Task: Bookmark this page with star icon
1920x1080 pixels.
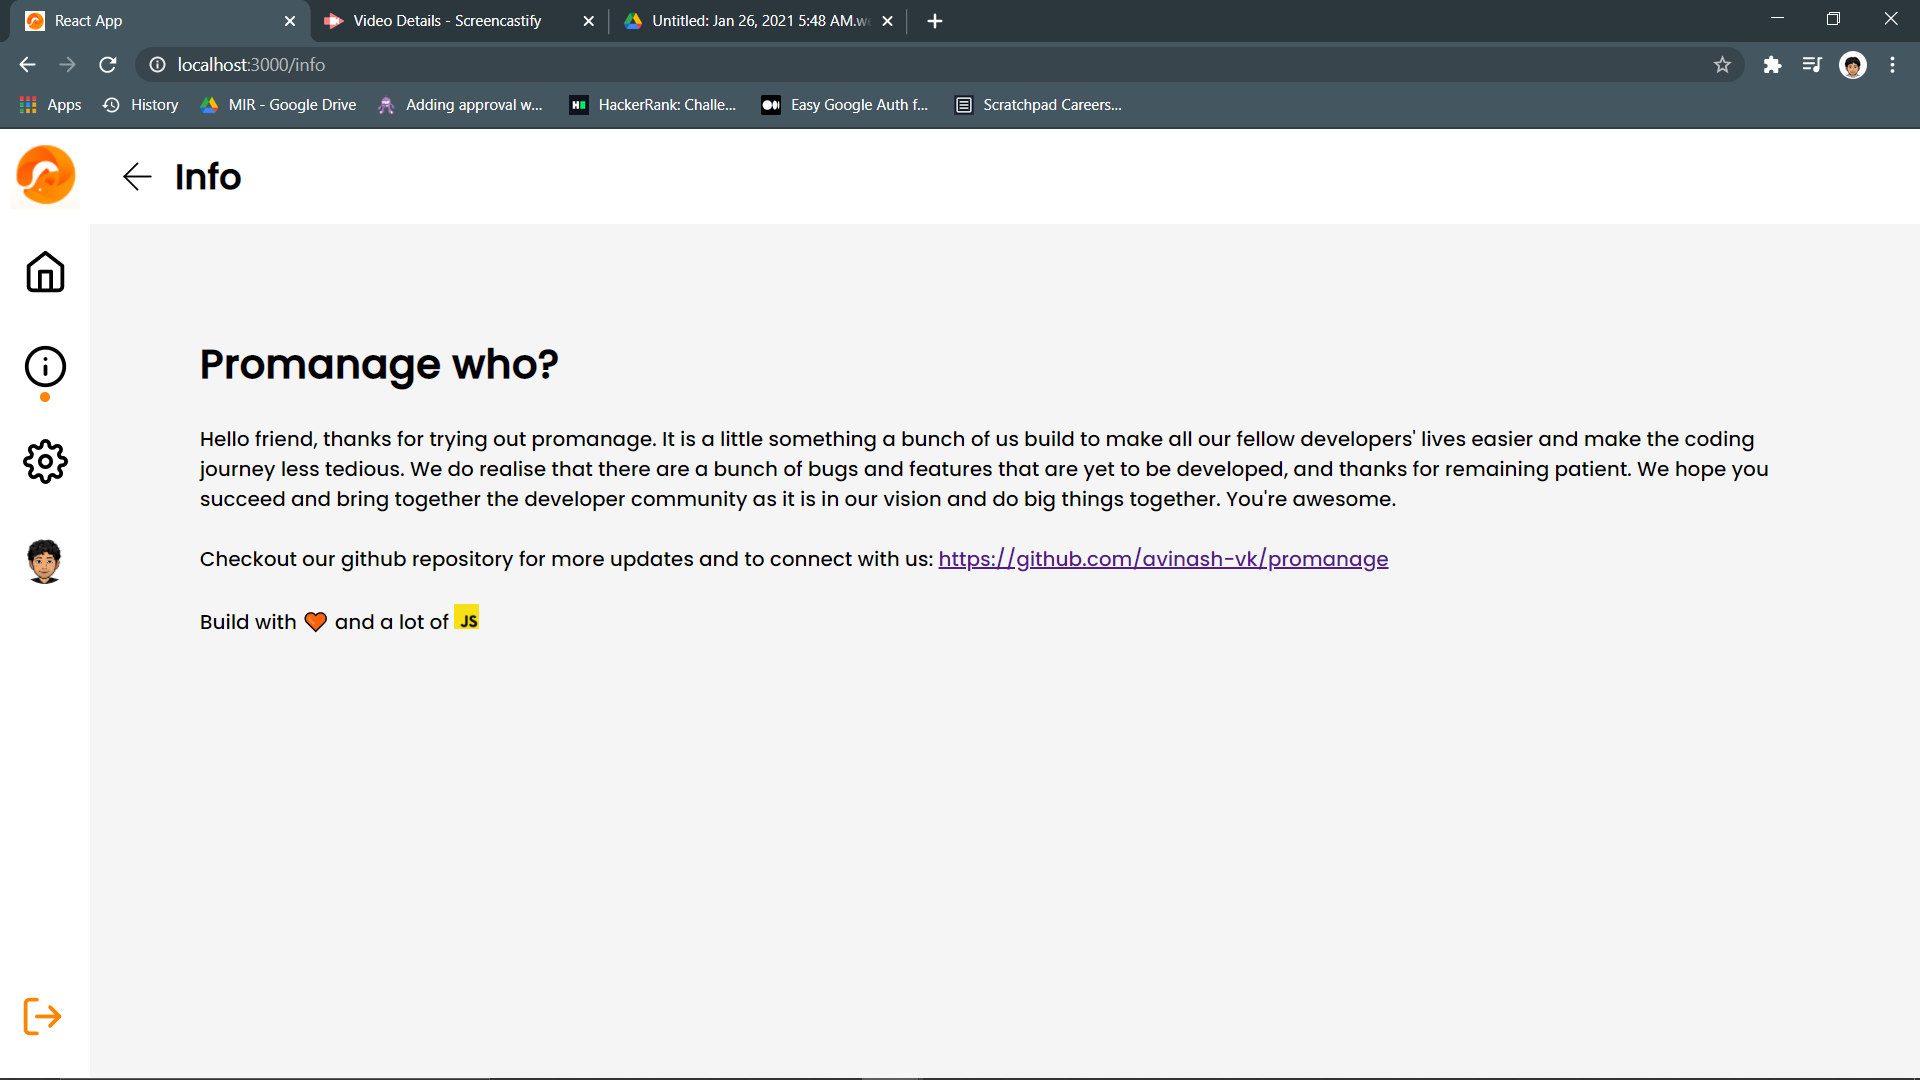Action: click(1722, 65)
